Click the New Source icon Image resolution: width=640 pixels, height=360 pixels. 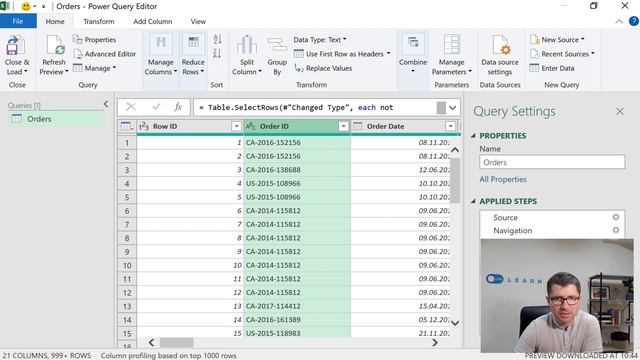535,40
